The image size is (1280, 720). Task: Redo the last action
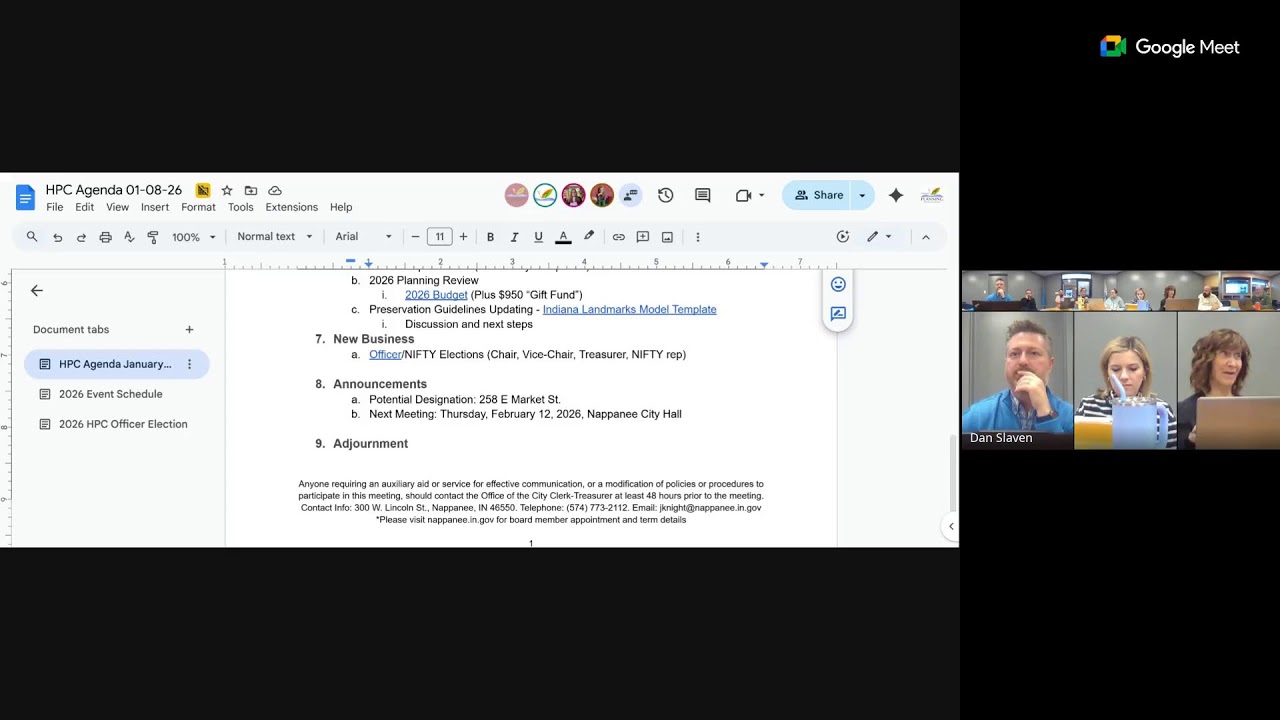coord(81,237)
